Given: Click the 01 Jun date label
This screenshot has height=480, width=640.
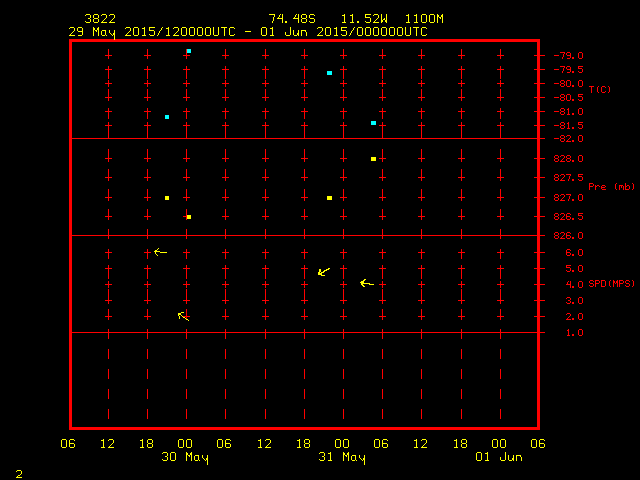Looking at the screenshot, I should coord(498,457).
